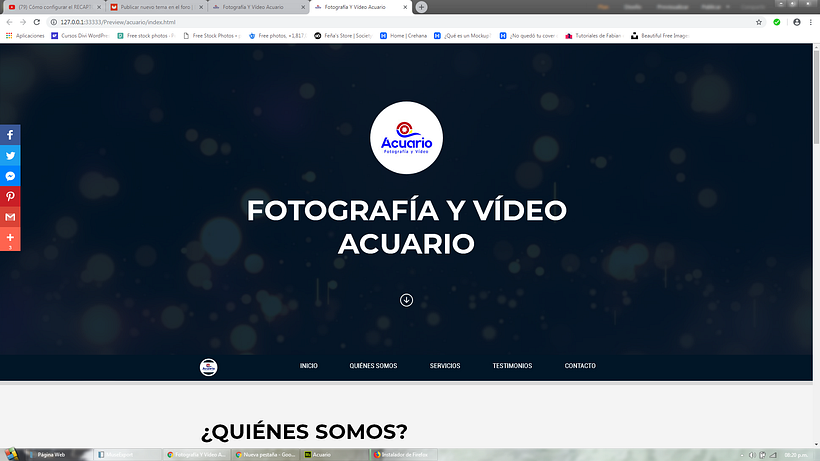Open '¿No quedó tu cover' bookmark
The image size is (820, 461).
pyautogui.click(x=528, y=36)
